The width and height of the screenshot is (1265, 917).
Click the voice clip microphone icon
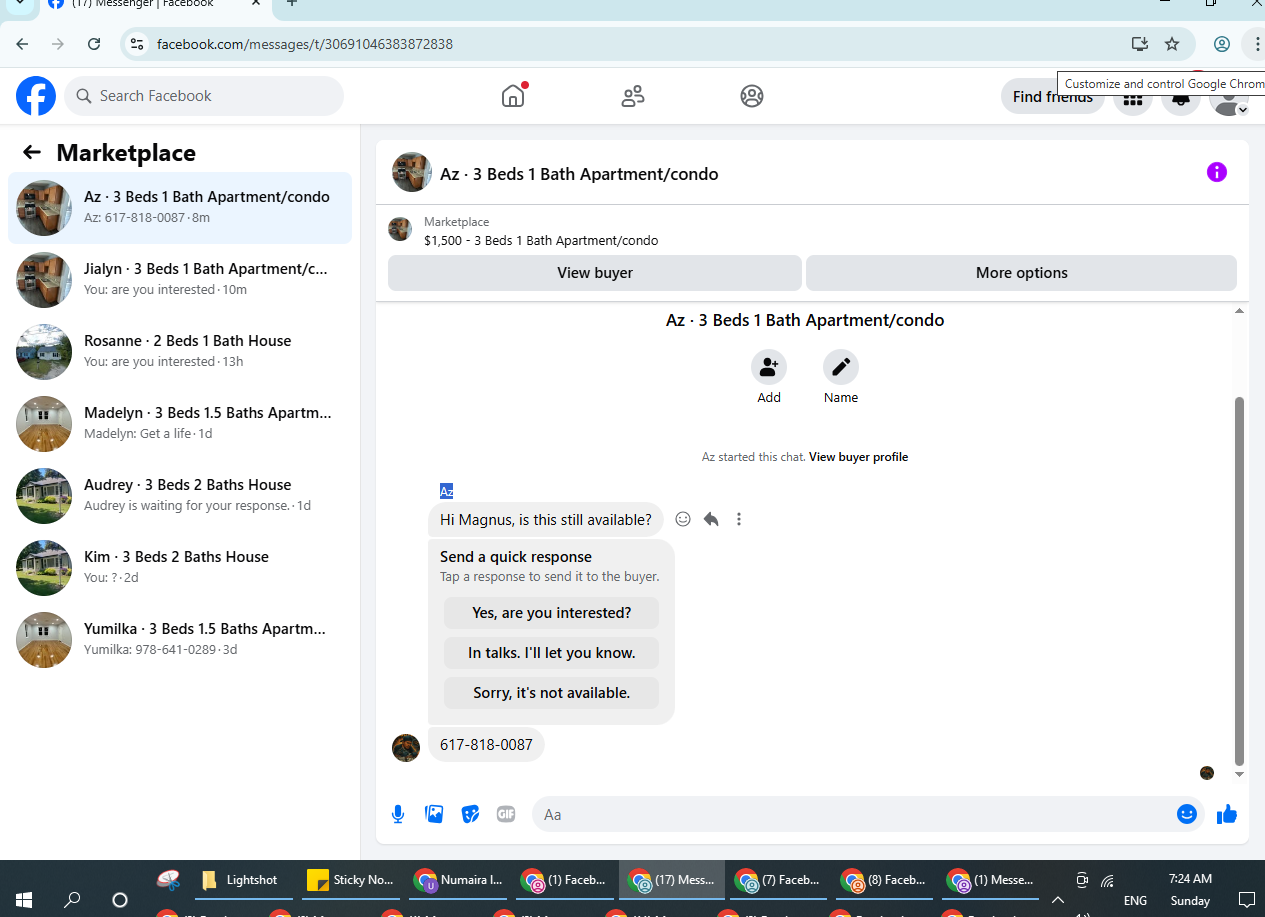[x=398, y=814]
